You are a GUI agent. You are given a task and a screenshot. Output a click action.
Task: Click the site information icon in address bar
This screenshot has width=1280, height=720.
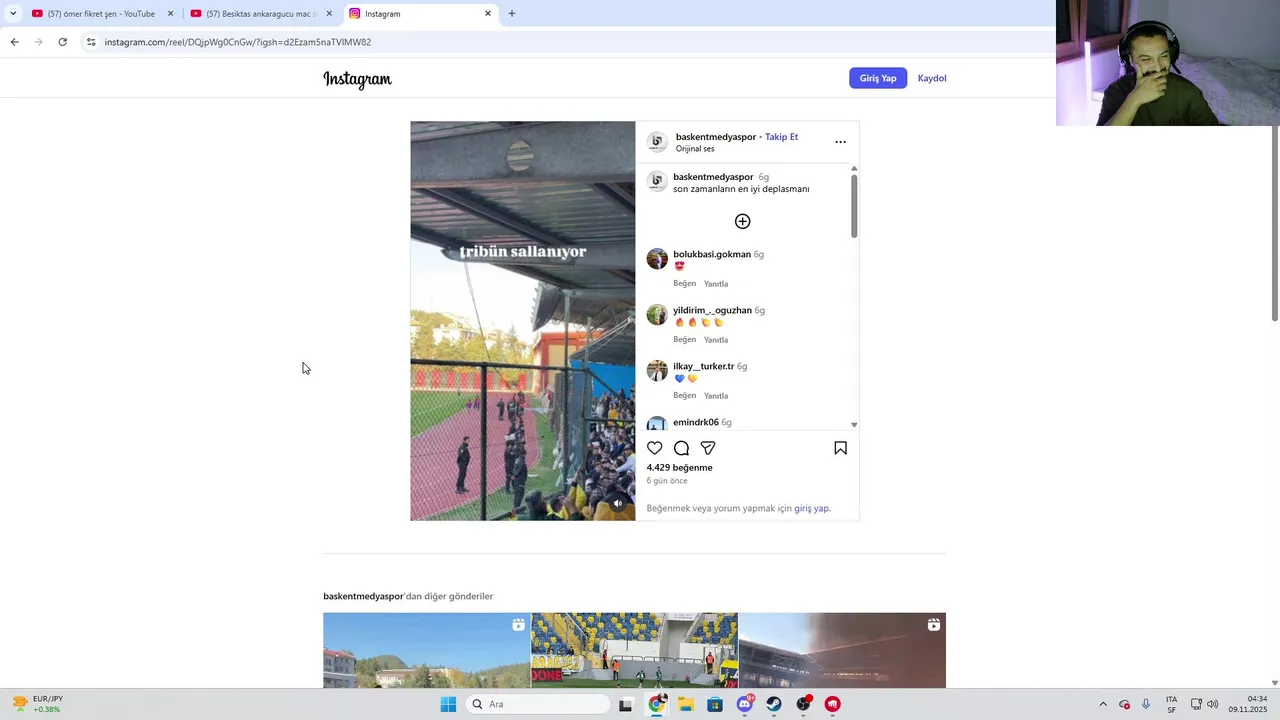(91, 42)
